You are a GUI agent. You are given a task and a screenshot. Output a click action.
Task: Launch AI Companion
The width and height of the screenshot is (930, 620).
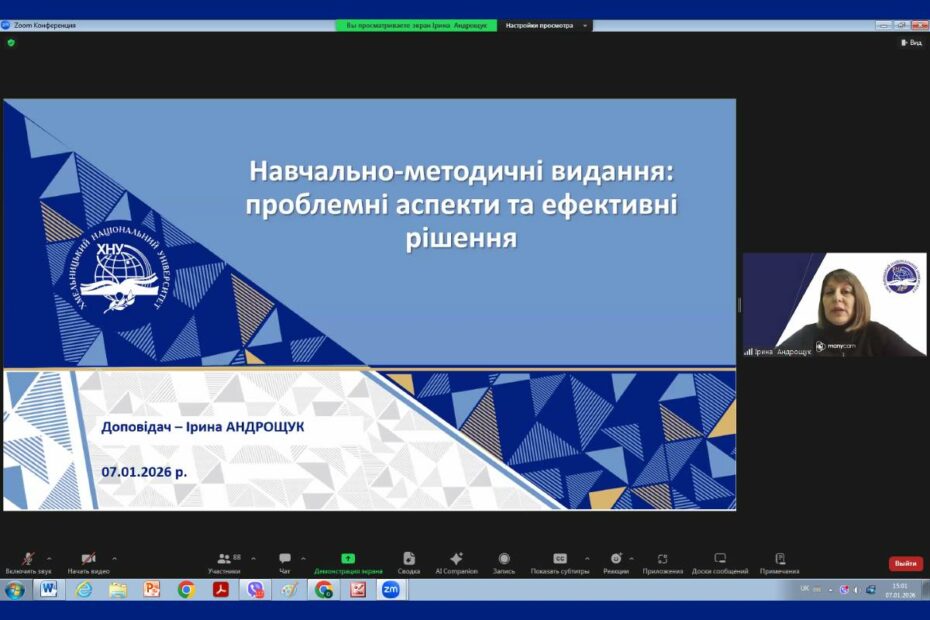[456, 559]
